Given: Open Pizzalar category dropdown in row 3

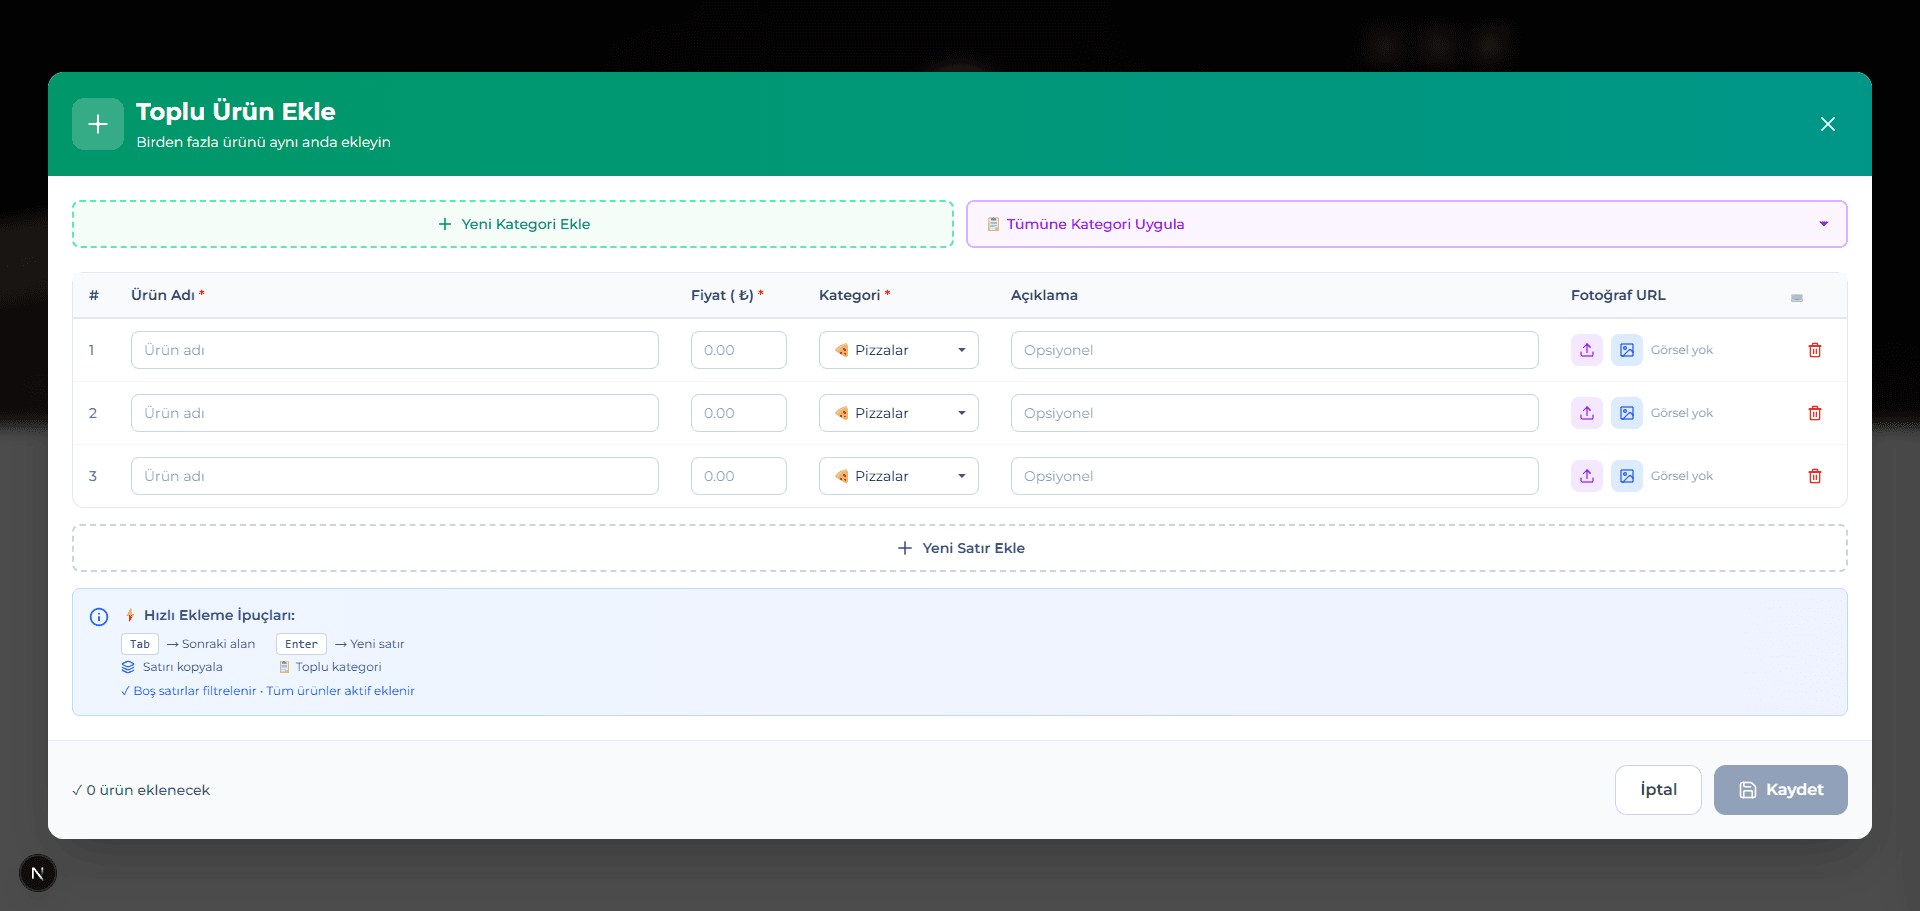Looking at the screenshot, I should (x=898, y=476).
